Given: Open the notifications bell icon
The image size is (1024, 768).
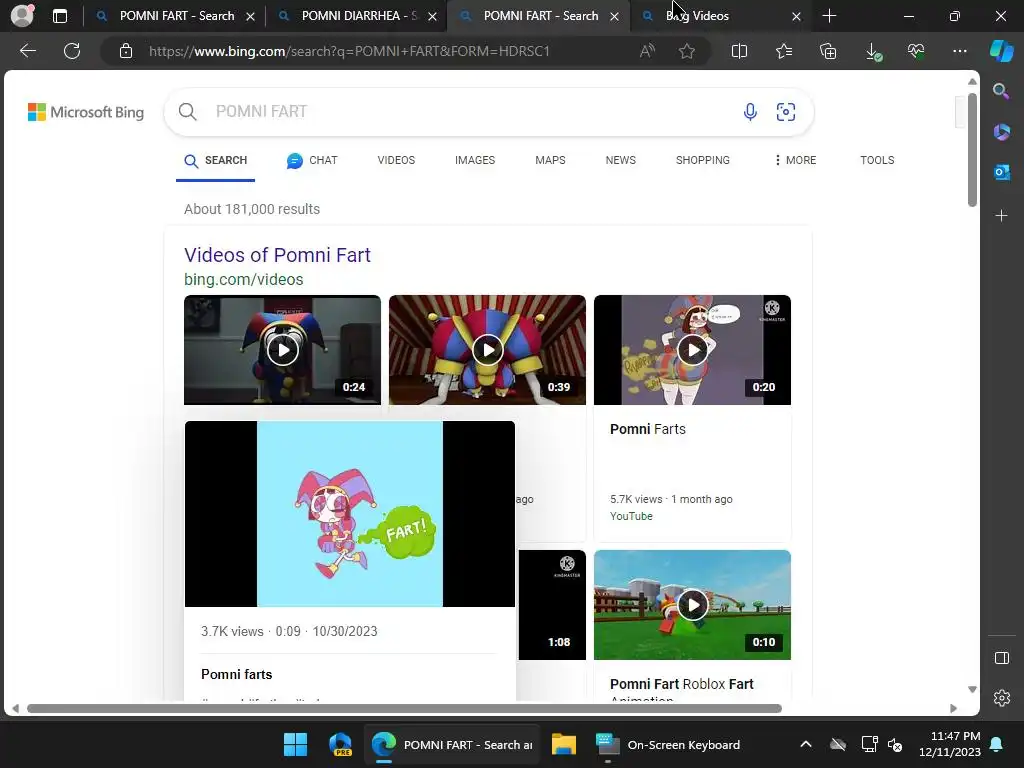Looking at the screenshot, I should 997,744.
